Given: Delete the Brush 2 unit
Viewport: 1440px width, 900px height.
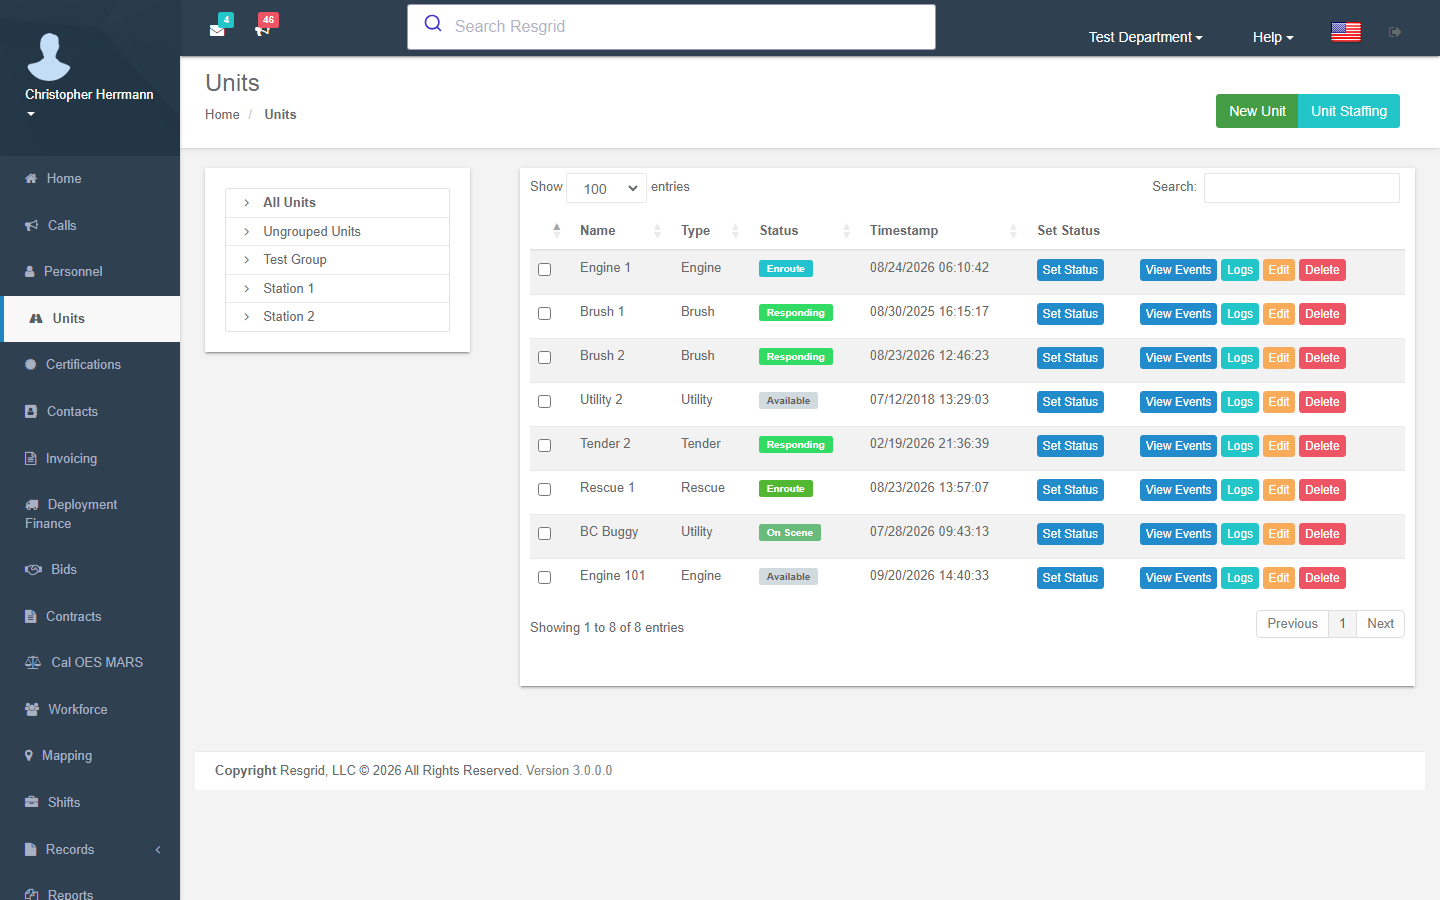Looking at the screenshot, I should coord(1322,358).
